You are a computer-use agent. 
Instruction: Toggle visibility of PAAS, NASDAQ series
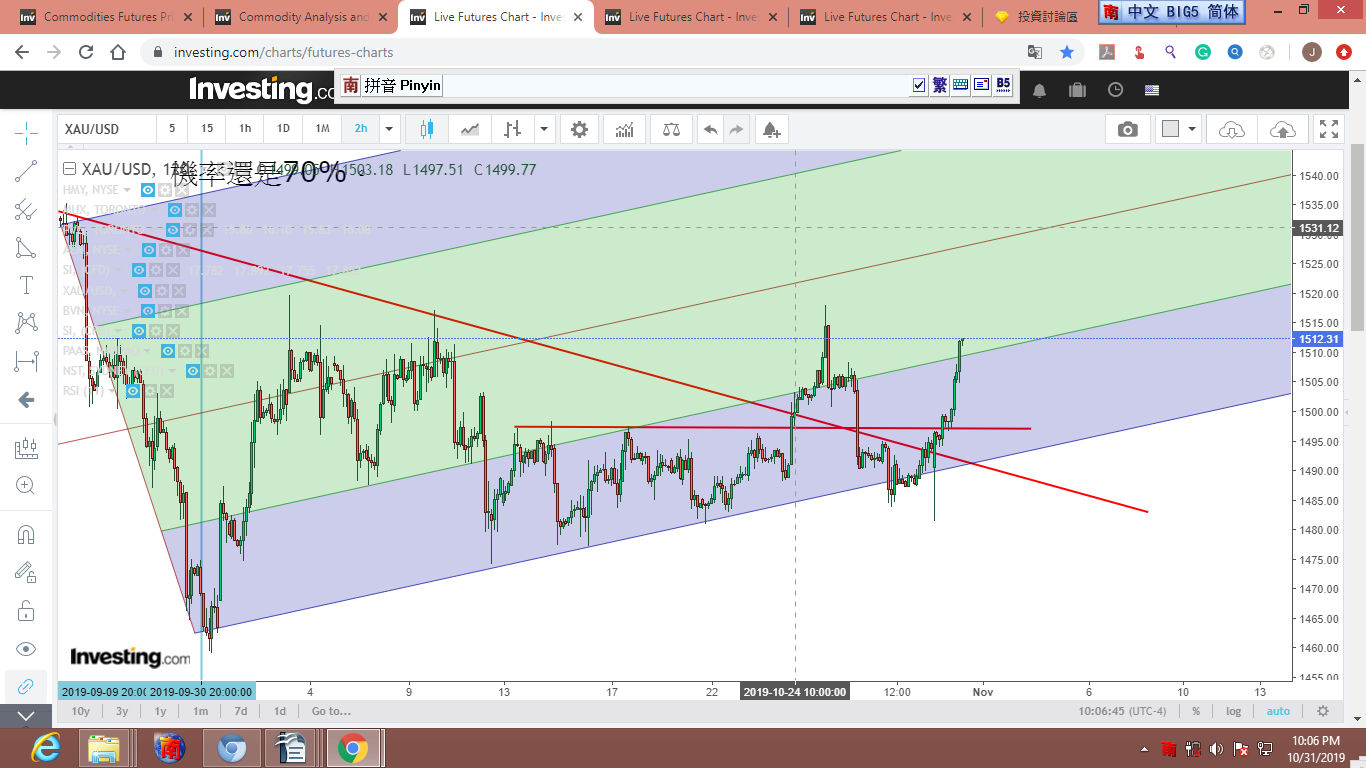coord(169,351)
